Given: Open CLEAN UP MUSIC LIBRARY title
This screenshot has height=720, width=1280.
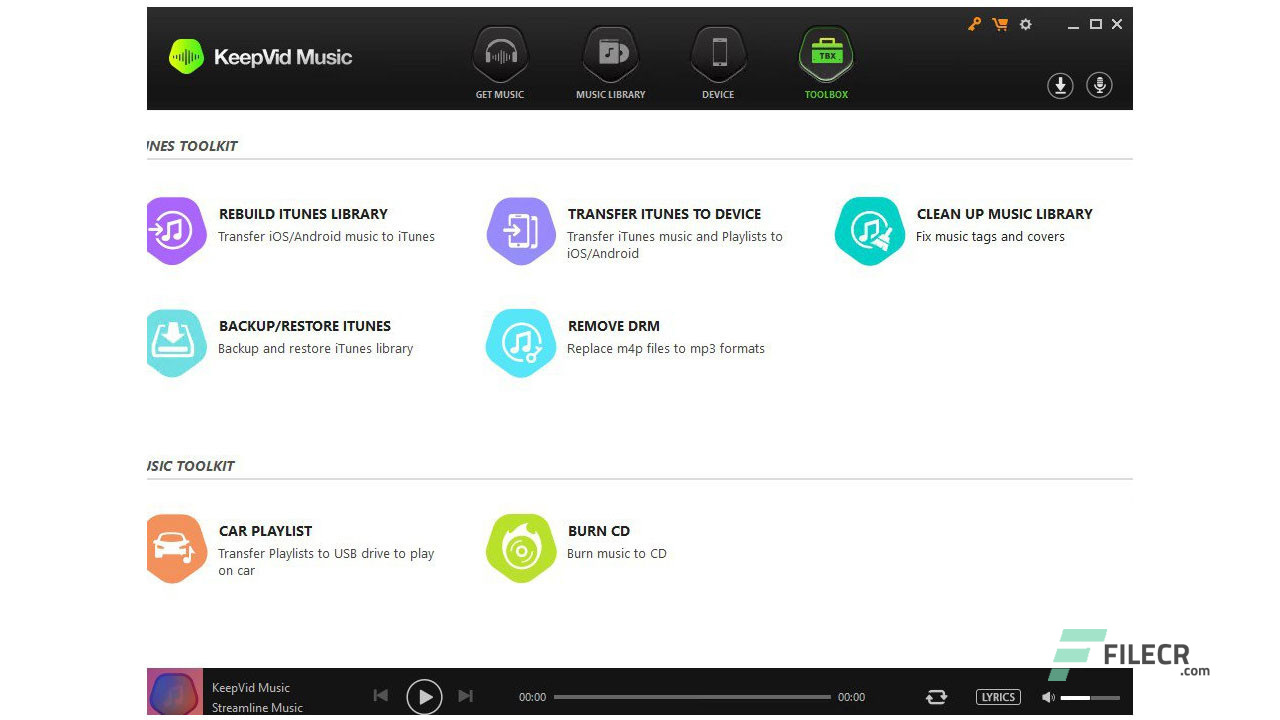Looking at the screenshot, I should (1005, 214).
